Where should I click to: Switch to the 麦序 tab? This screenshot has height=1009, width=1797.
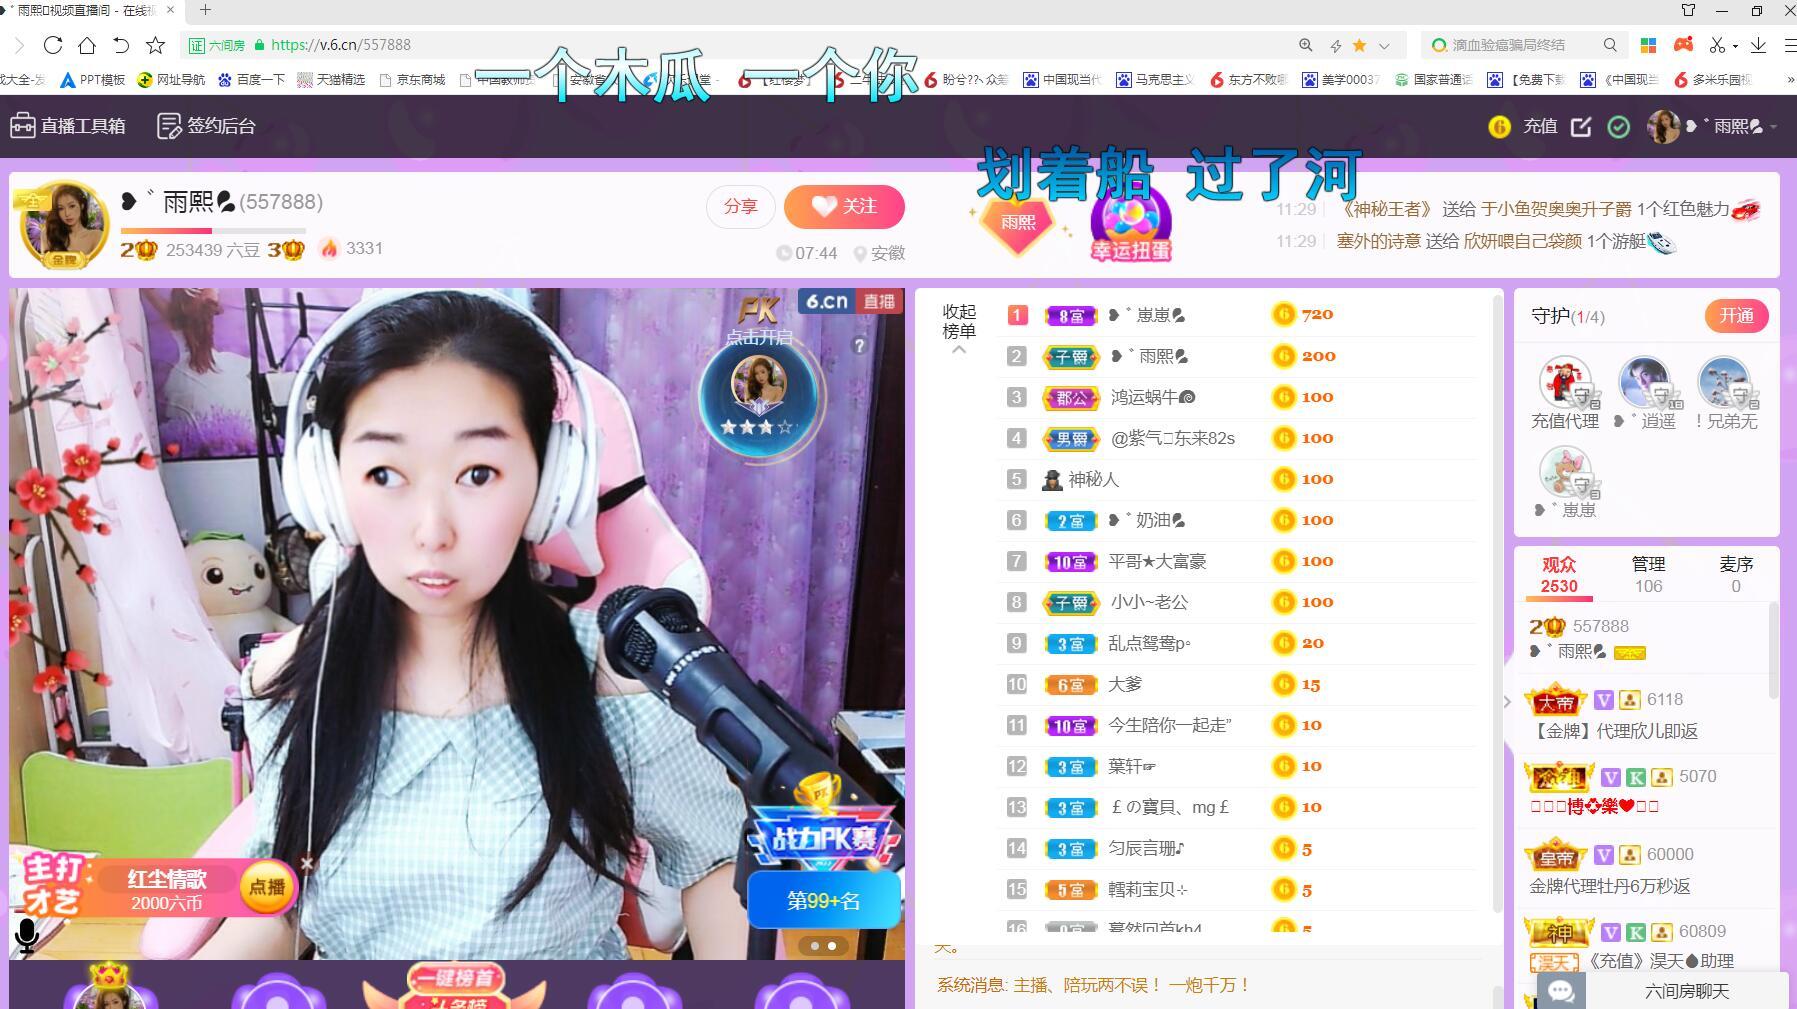pos(1736,575)
